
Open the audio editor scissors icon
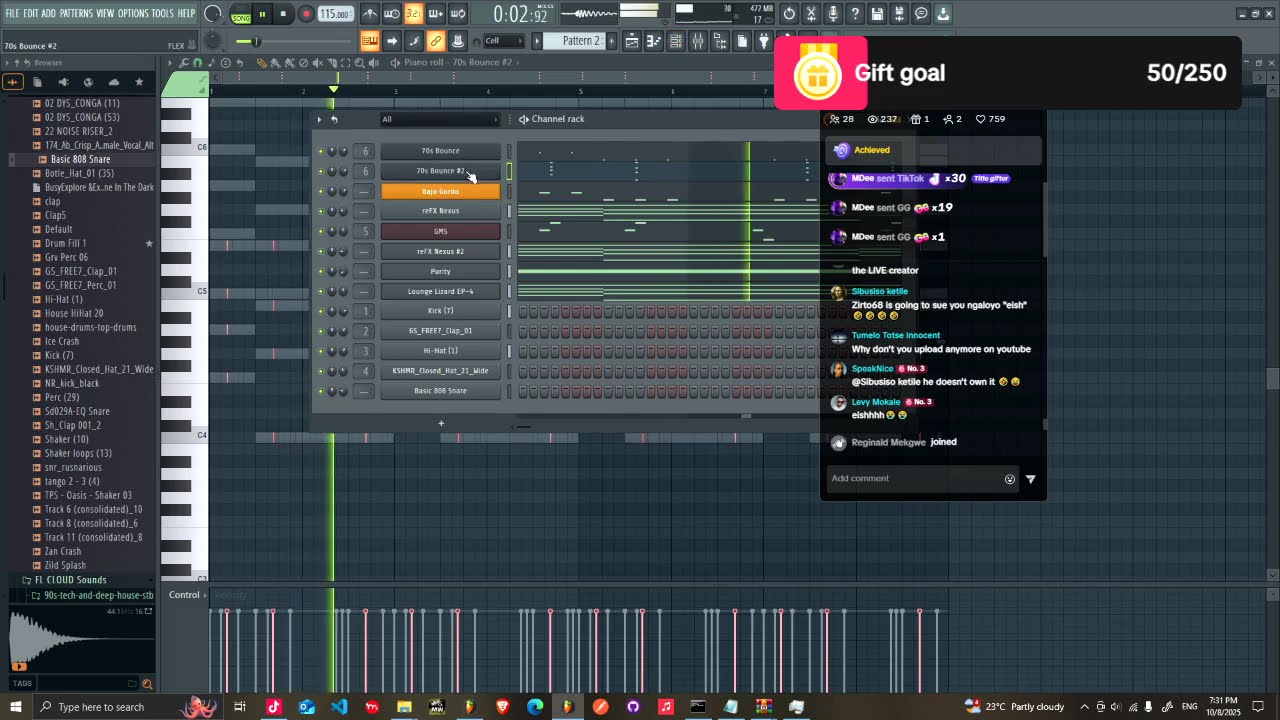[x=811, y=14]
